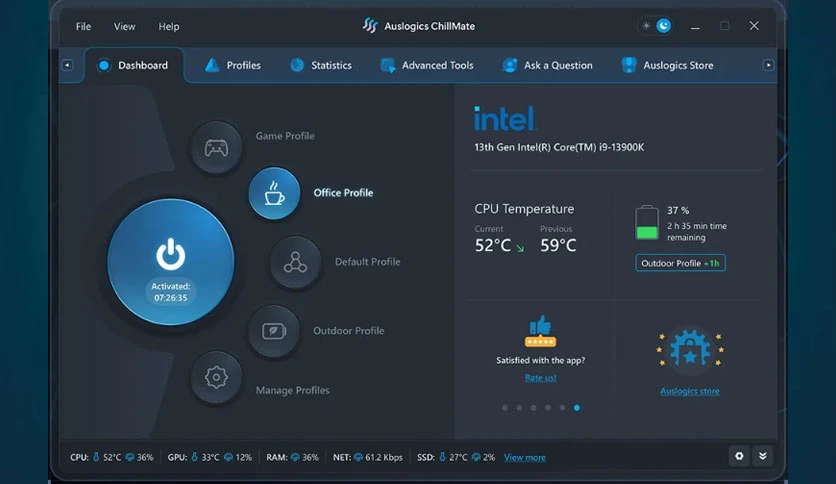836x484 pixels.
Task: Click SSD thermometer icon in status bar
Action: tap(443, 457)
